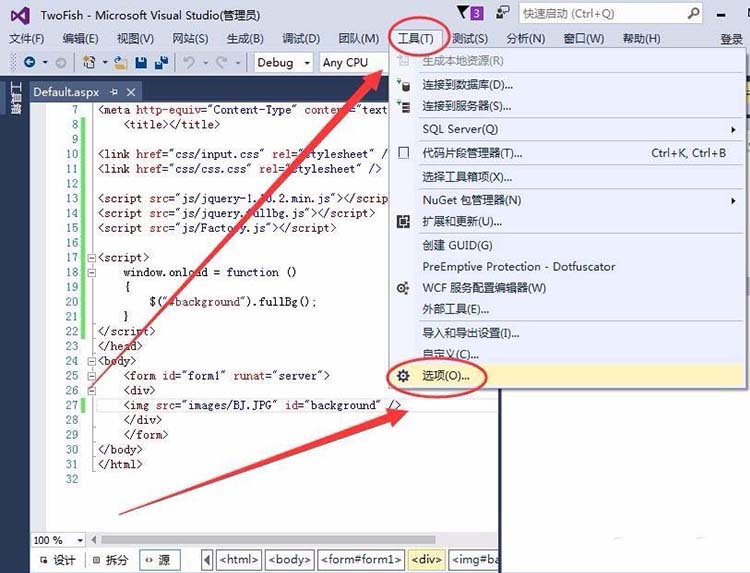Click the Undo arrow icon
The image size is (750, 573).
click(189, 62)
